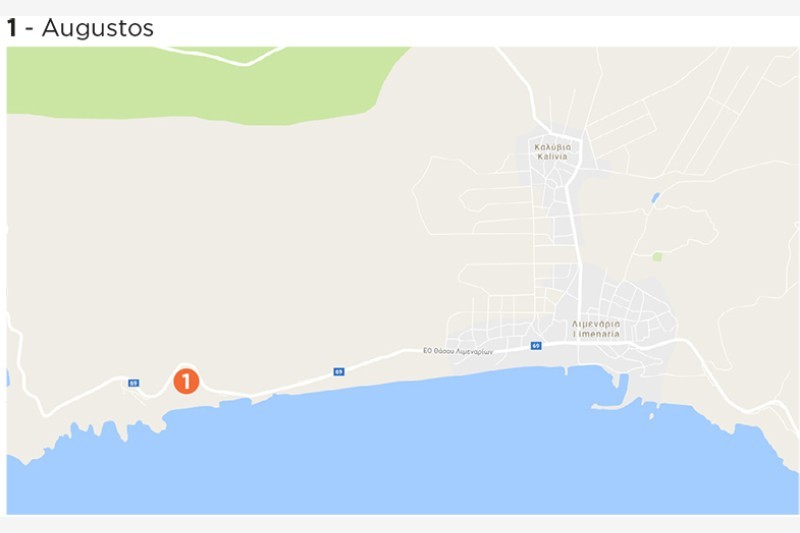
Task: Select the Λιμενάρια Limenaria town label
Action: click(x=596, y=329)
